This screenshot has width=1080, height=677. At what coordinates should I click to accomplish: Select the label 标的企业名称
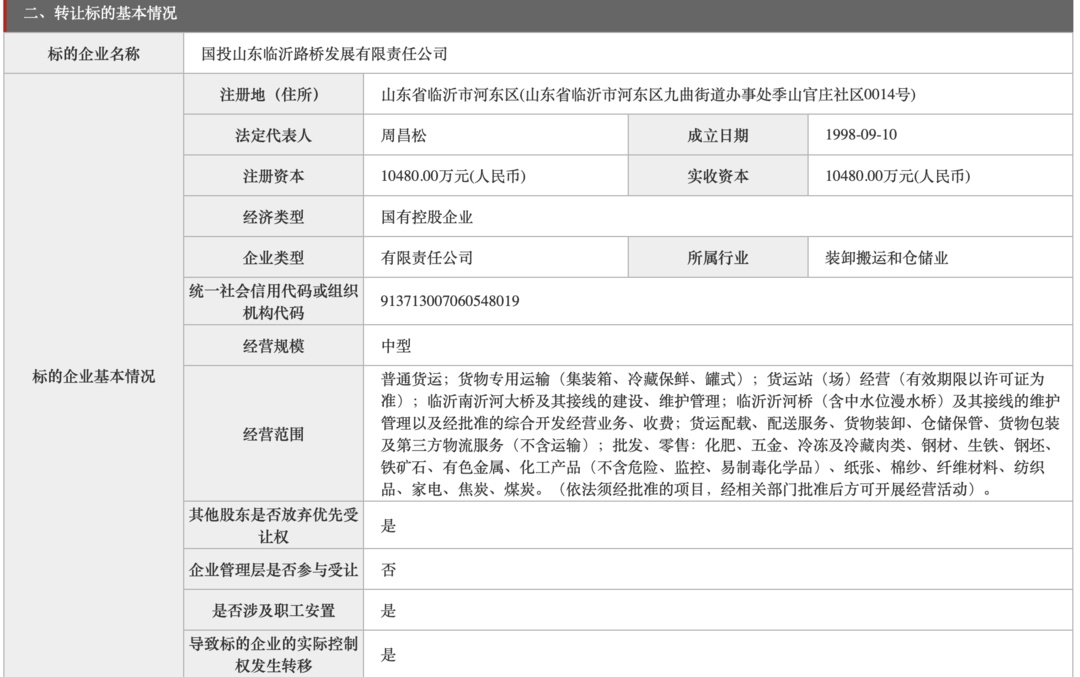coord(94,54)
